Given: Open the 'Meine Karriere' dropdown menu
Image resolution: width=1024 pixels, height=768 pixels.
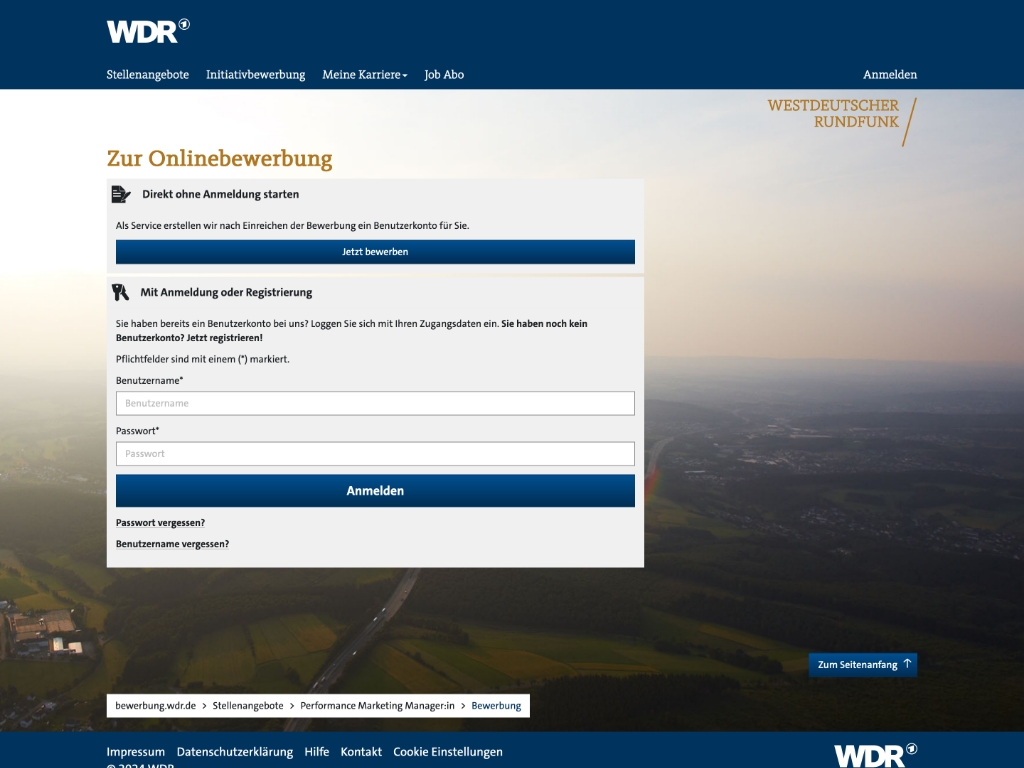Looking at the screenshot, I should (364, 74).
